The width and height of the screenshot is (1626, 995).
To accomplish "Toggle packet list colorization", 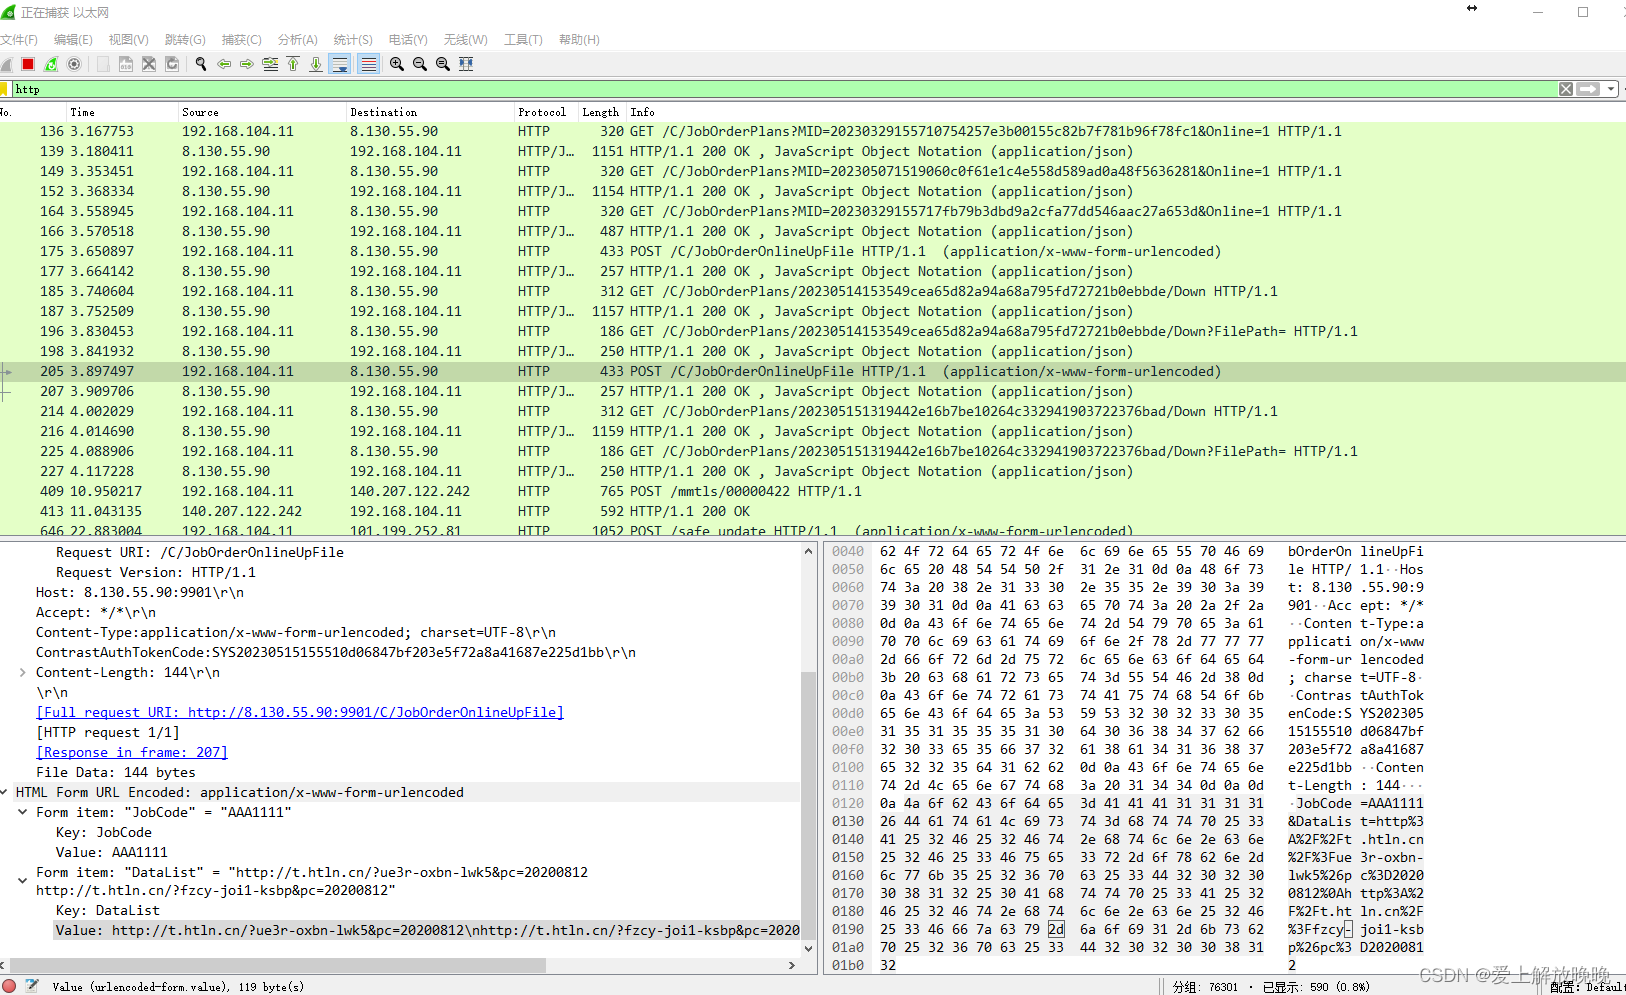I will (368, 64).
